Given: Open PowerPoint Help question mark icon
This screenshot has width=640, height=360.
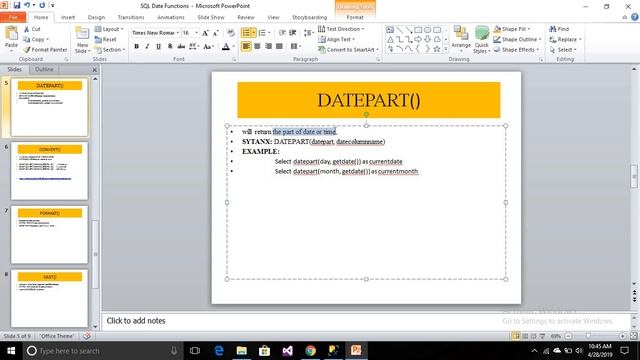Looking at the screenshot, I should coord(634,17).
